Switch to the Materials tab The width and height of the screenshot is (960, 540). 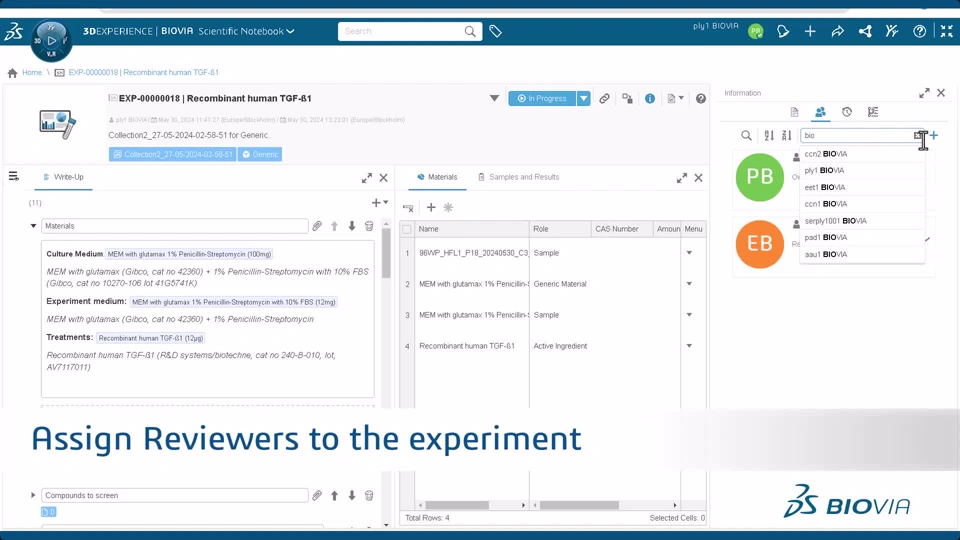tap(437, 177)
